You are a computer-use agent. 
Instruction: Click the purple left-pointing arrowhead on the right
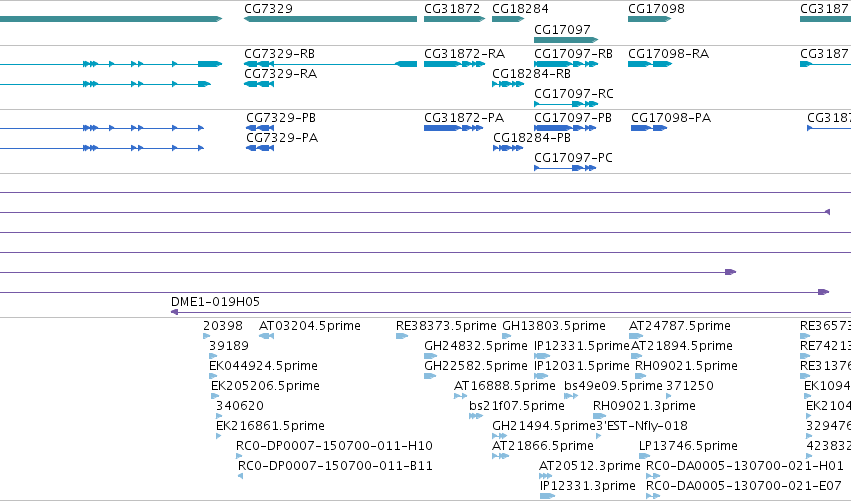click(x=827, y=212)
